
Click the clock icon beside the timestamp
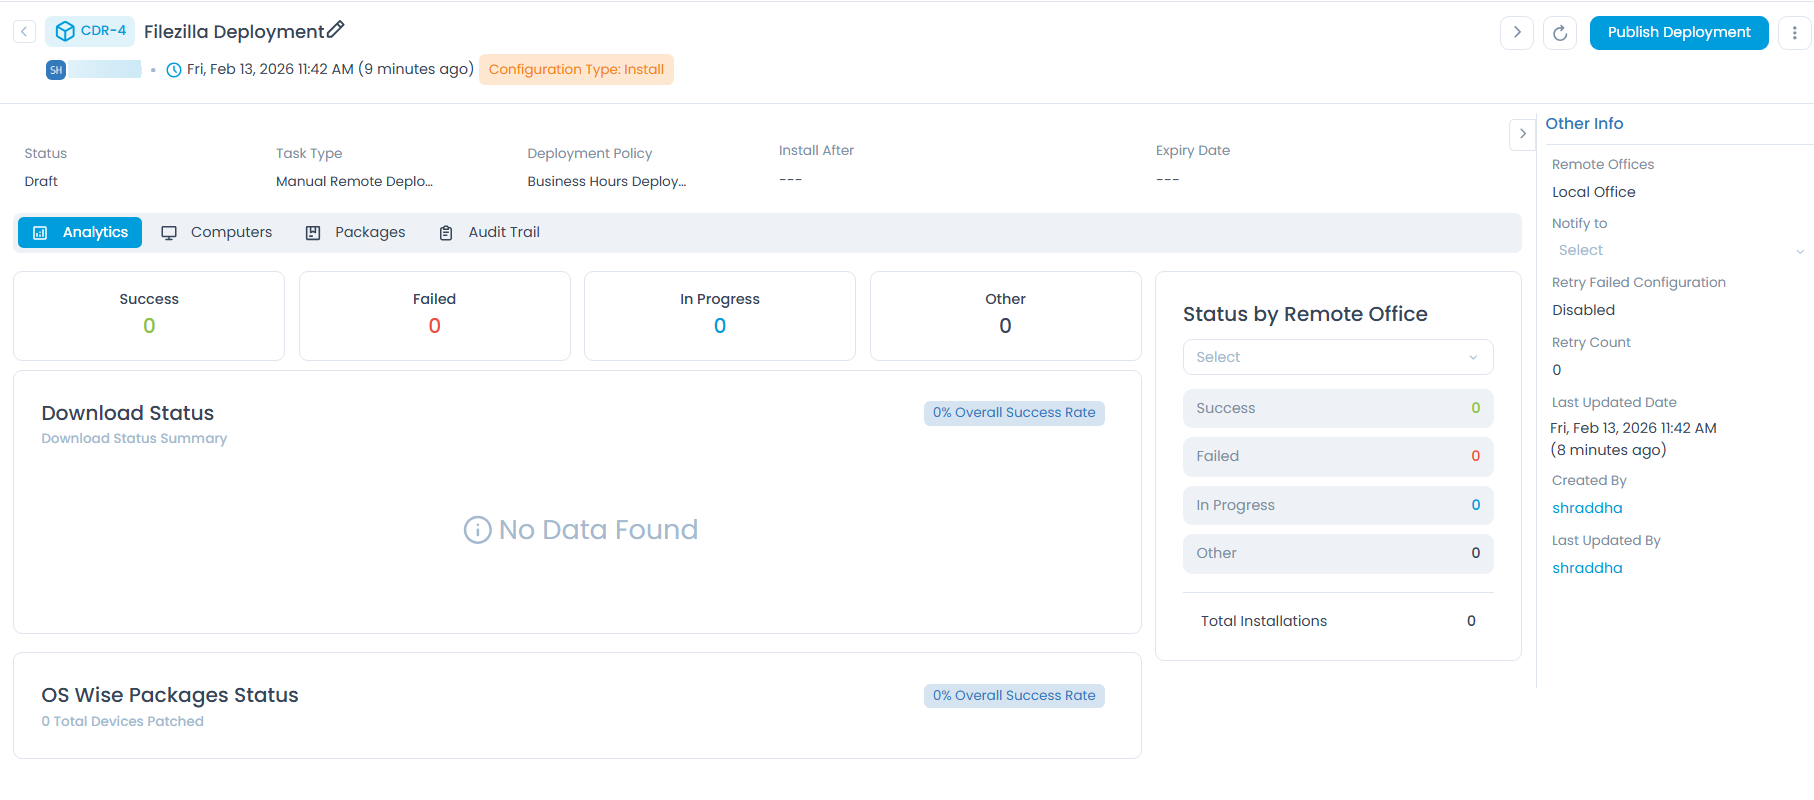(174, 70)
